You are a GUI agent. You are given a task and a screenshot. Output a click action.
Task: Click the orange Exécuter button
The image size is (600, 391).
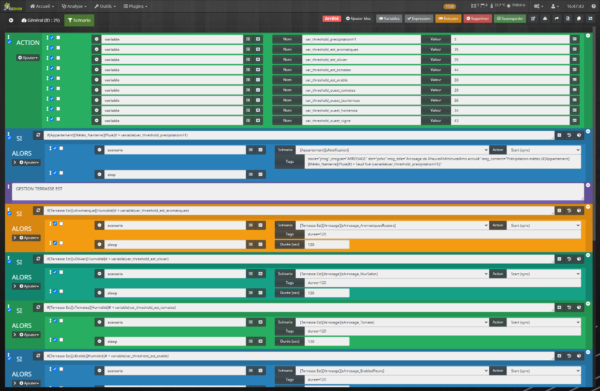[448, 18]
